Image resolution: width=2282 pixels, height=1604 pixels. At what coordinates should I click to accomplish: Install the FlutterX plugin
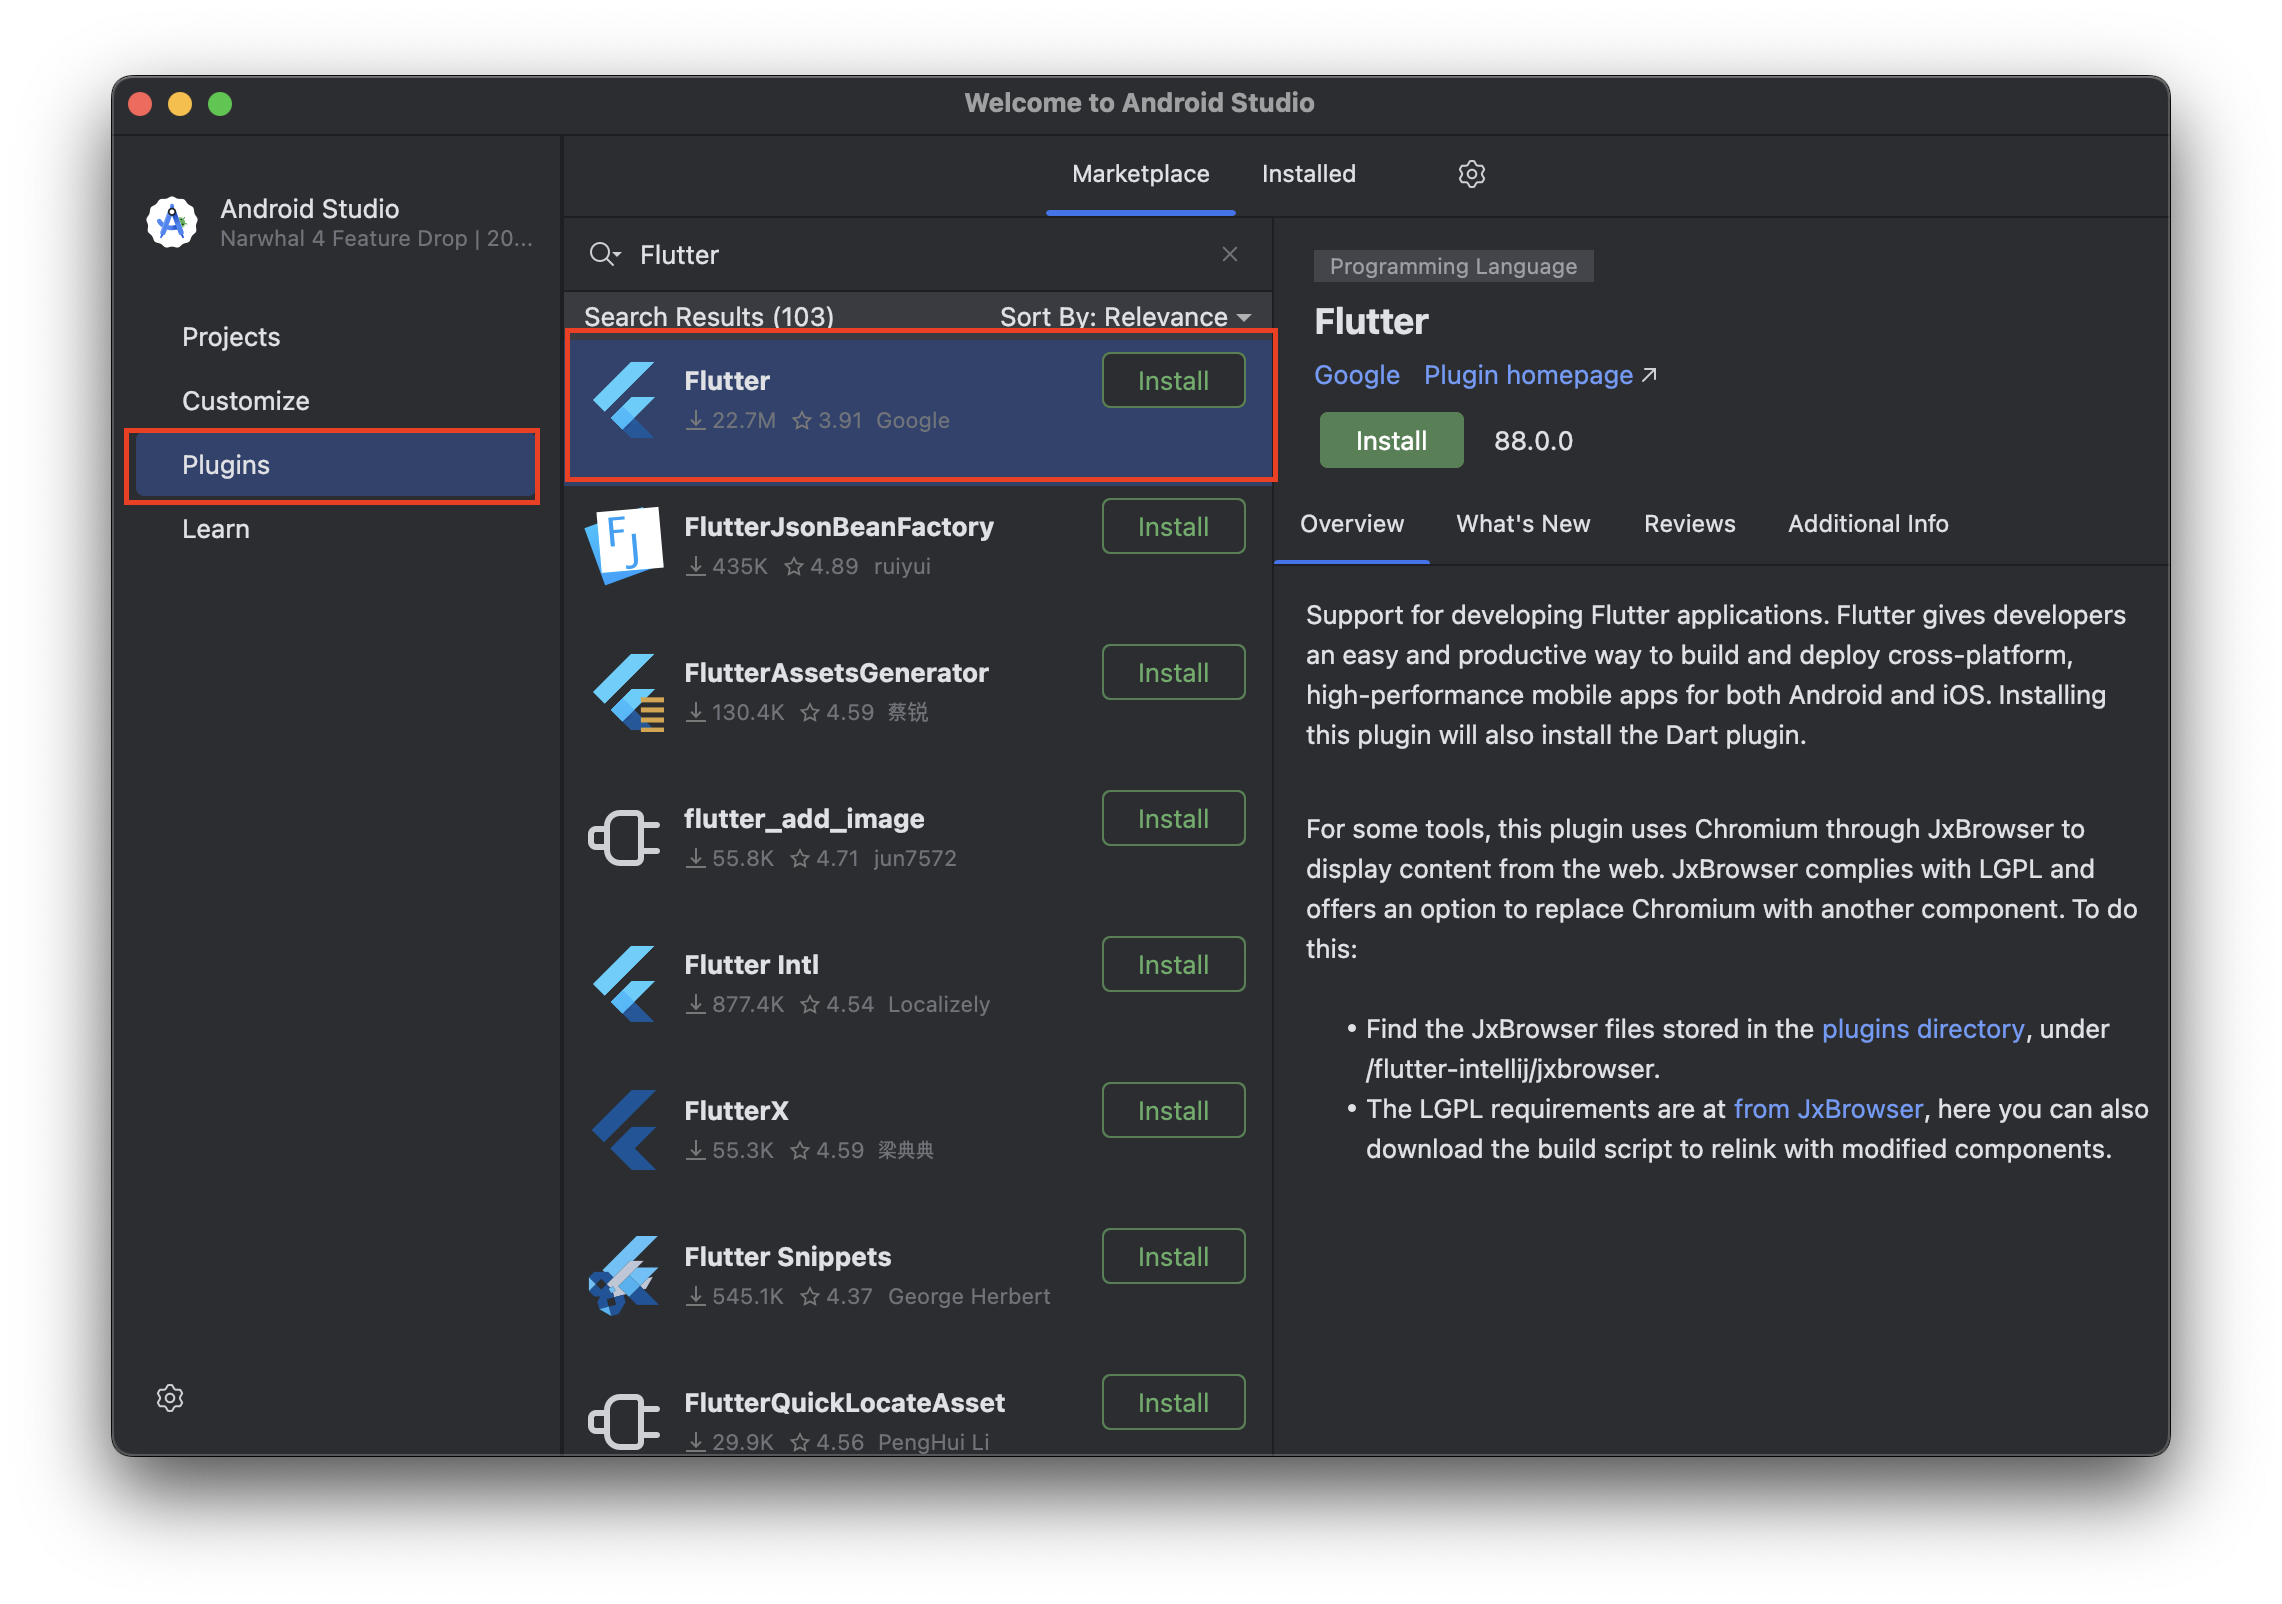coord(1173,1110)
